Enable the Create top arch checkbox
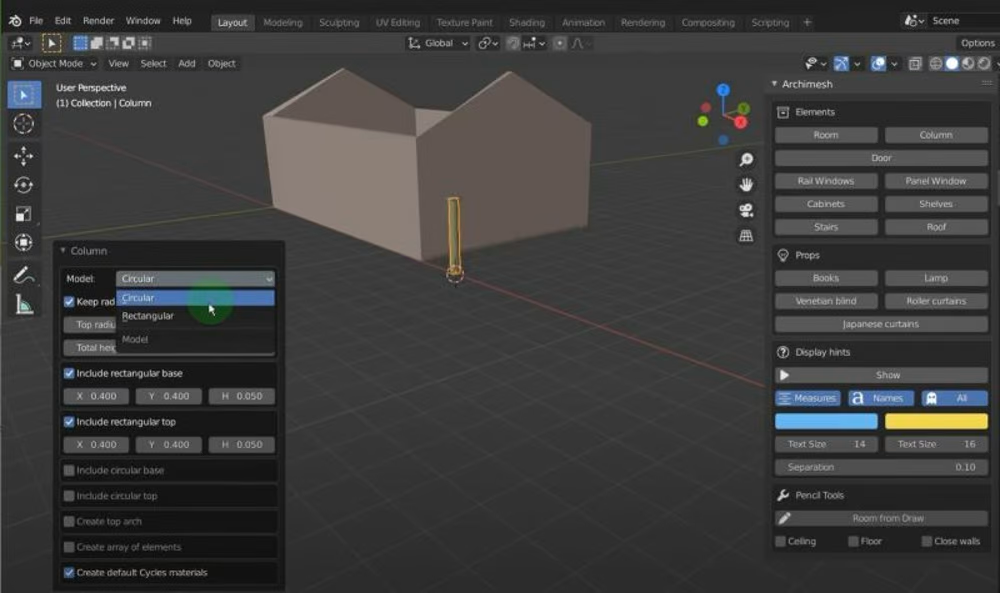Image resolution: width=1000 pixels, height=593 pixels. point(68,521)
